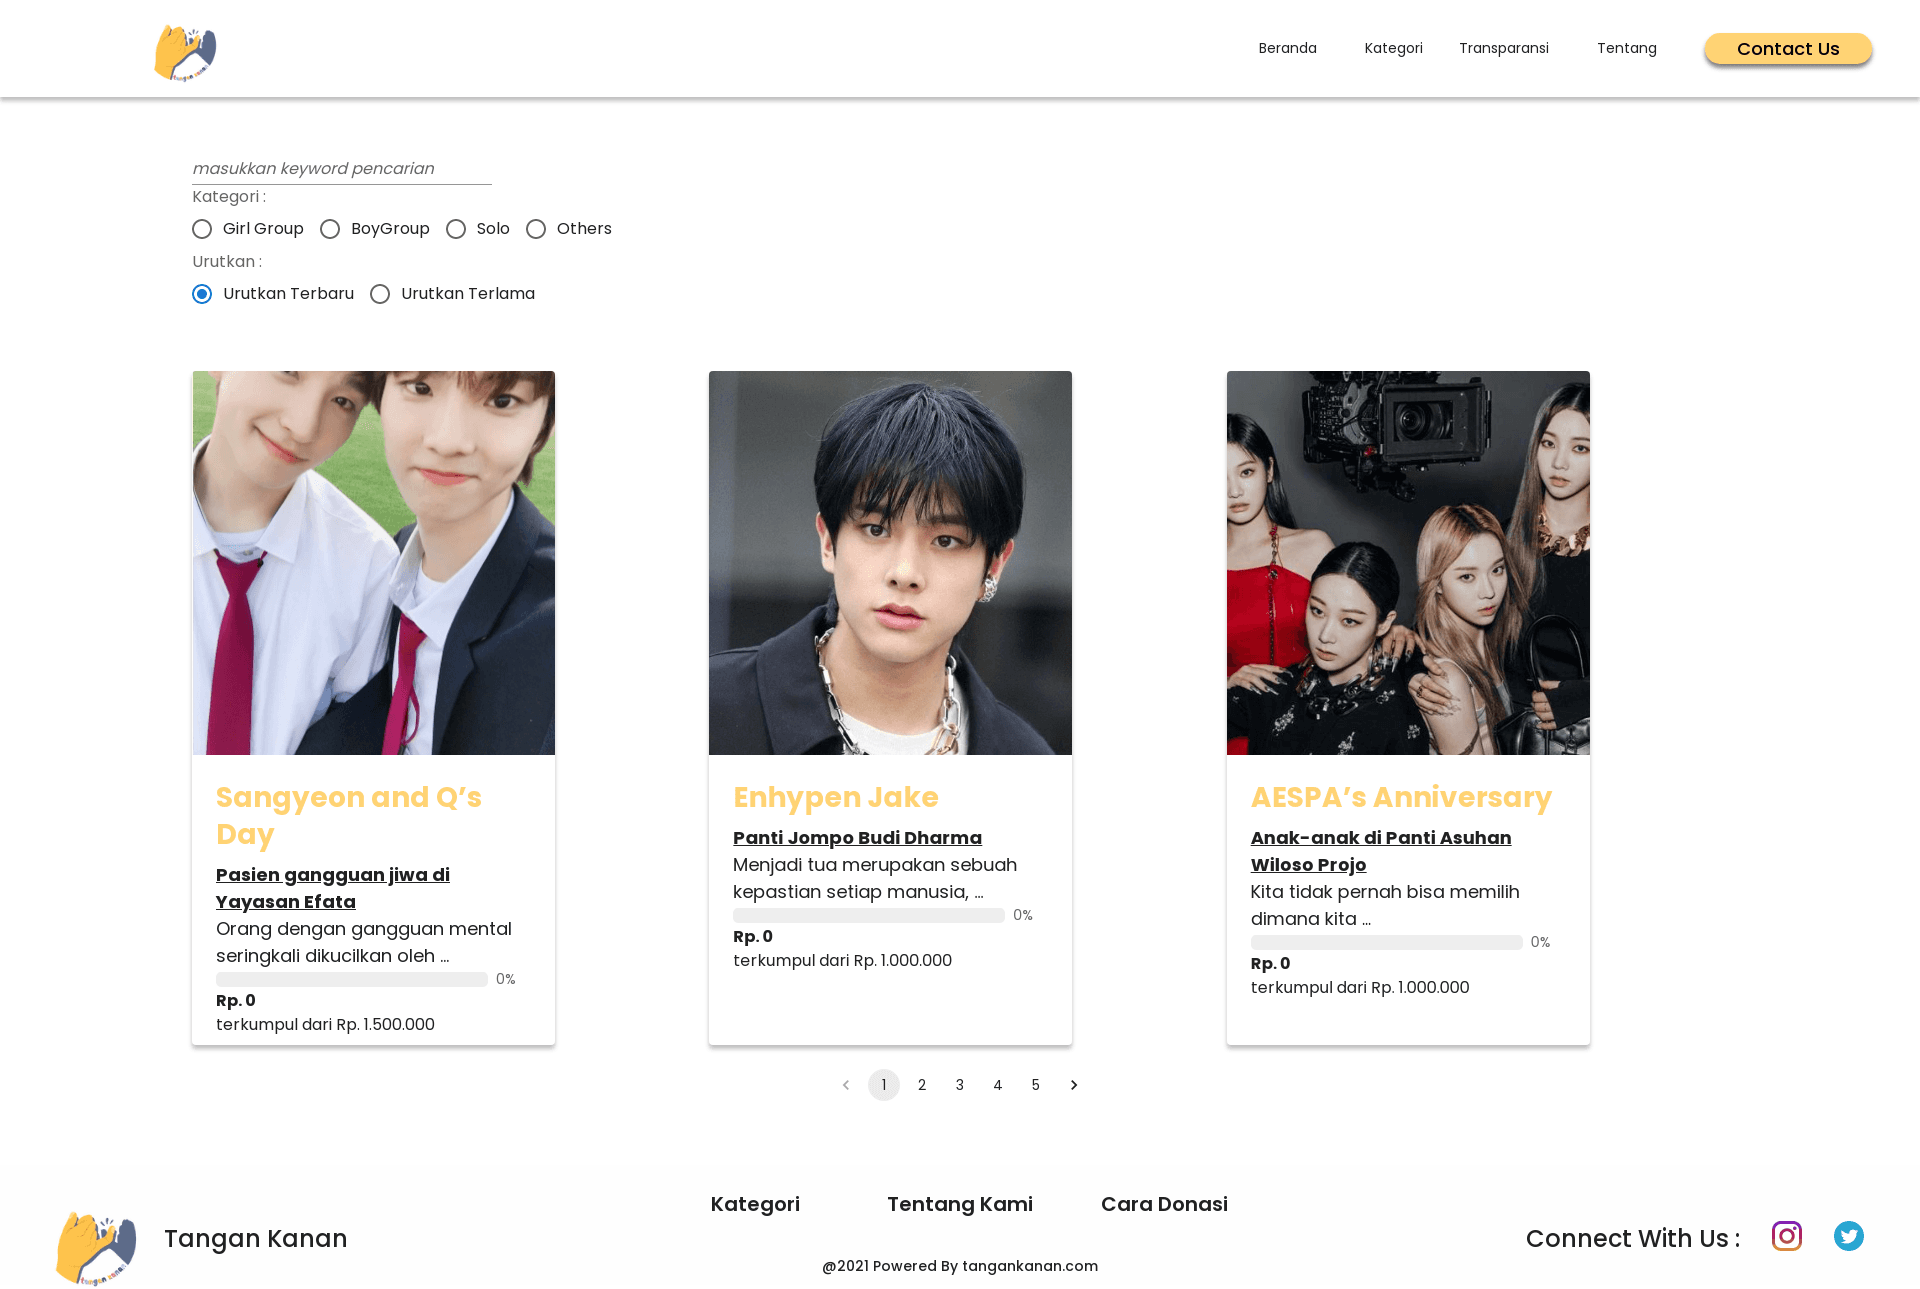Select the Solo category radio

456,229
